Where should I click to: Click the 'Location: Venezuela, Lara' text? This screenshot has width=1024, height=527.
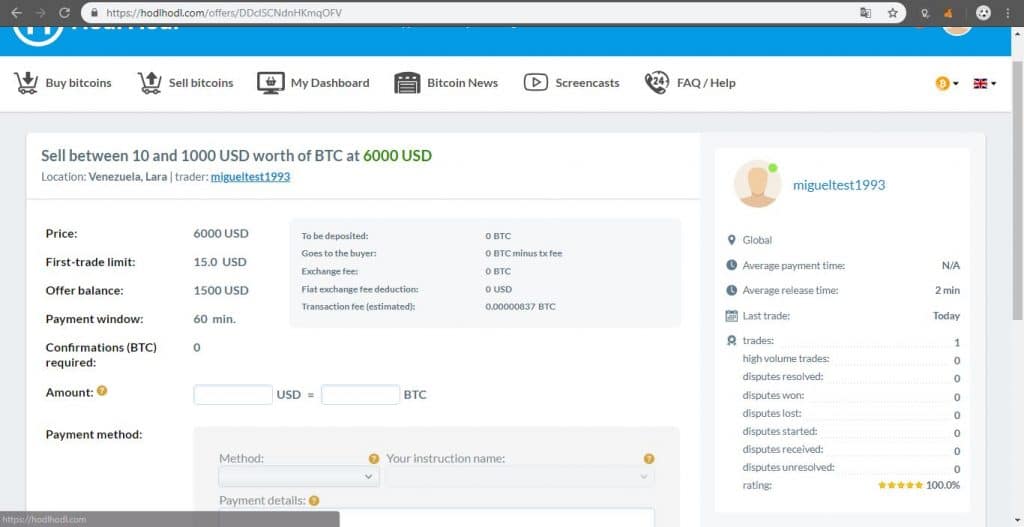104,177
